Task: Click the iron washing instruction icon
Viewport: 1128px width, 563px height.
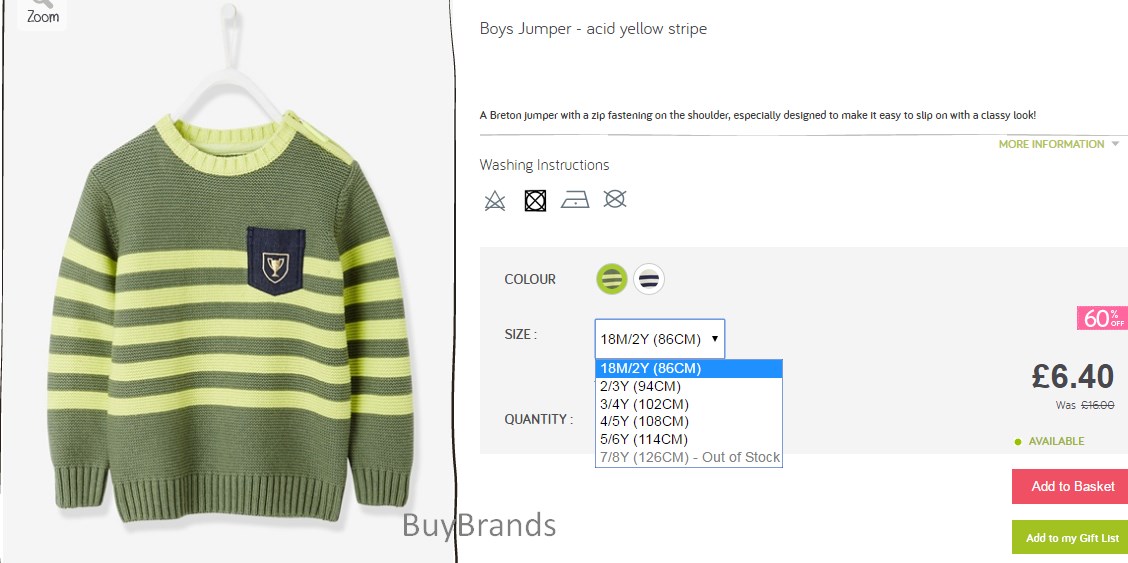Action: coord(576,200)
